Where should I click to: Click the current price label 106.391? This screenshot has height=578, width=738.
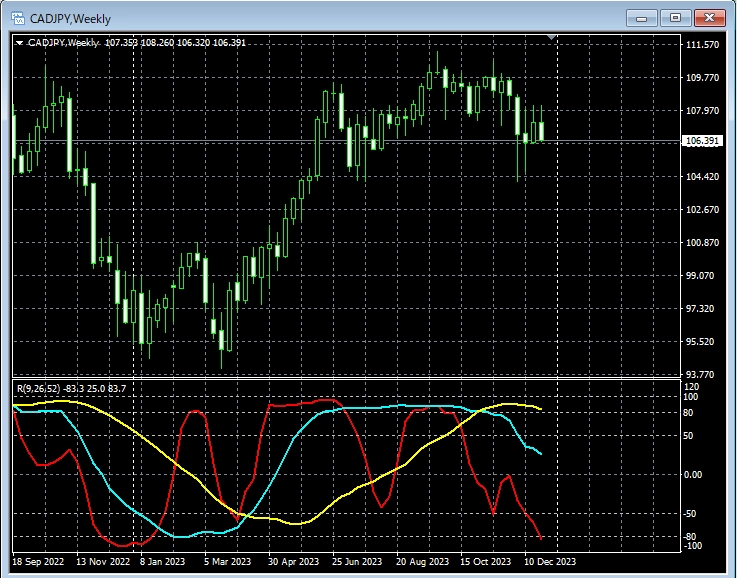click(702, 141)
